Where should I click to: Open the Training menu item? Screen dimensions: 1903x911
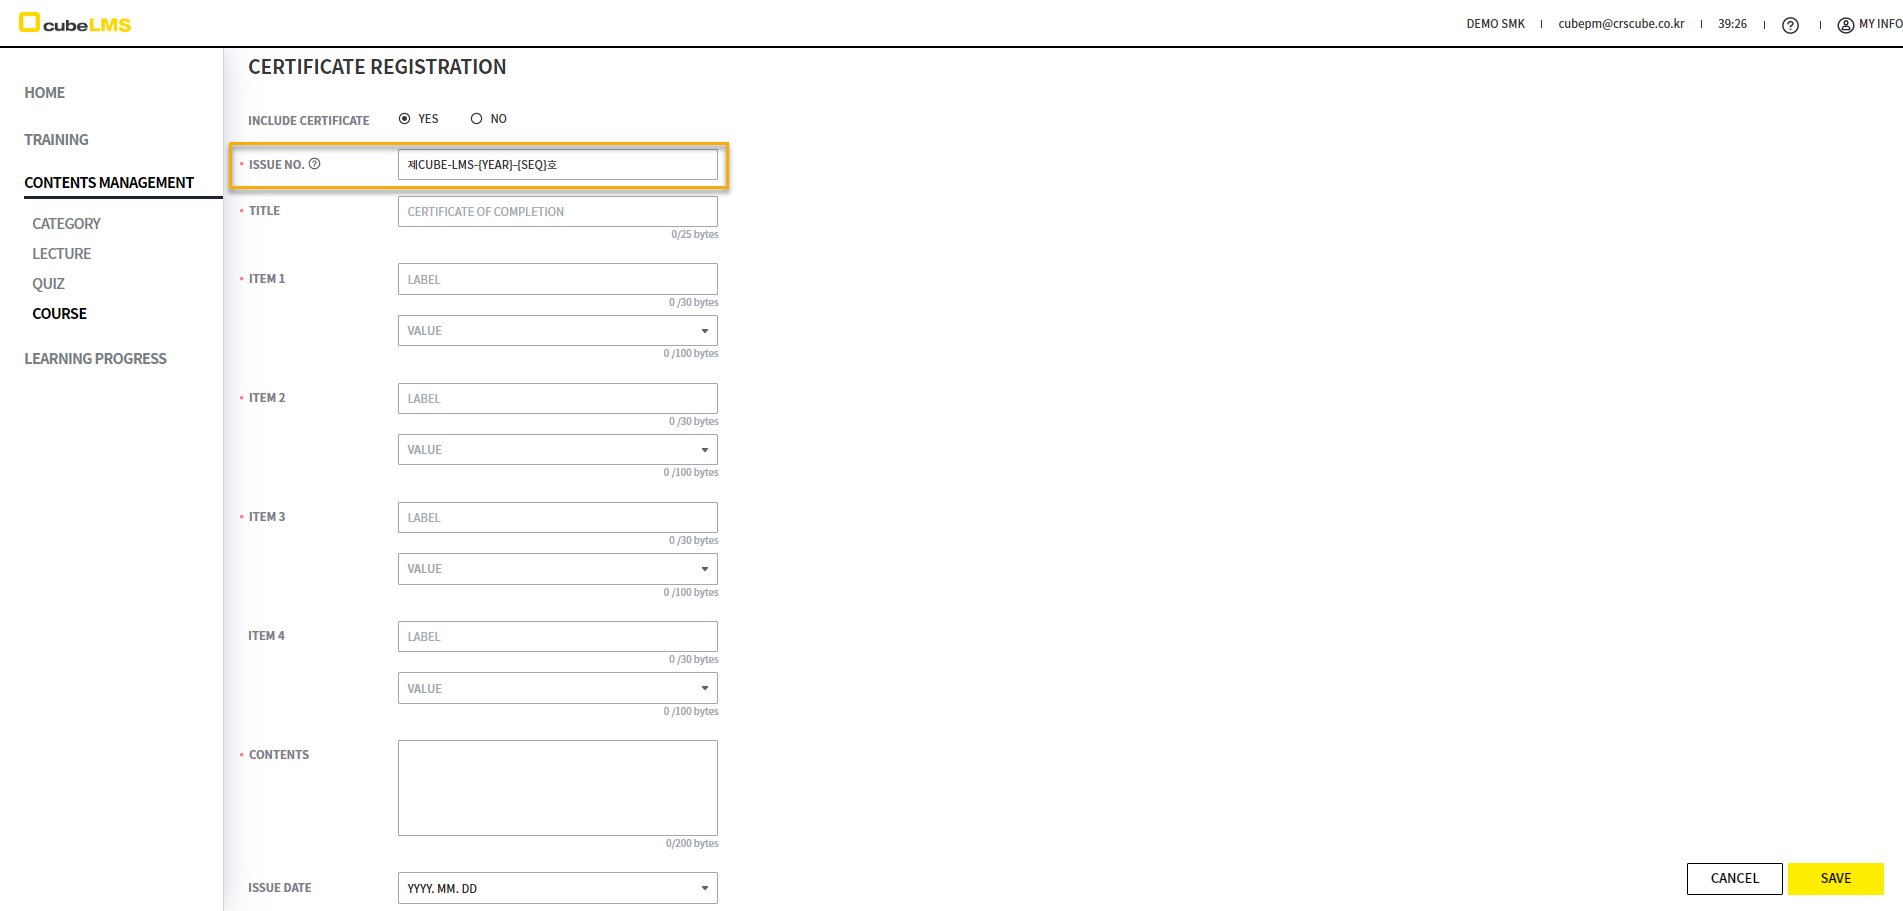click(57, 140)
